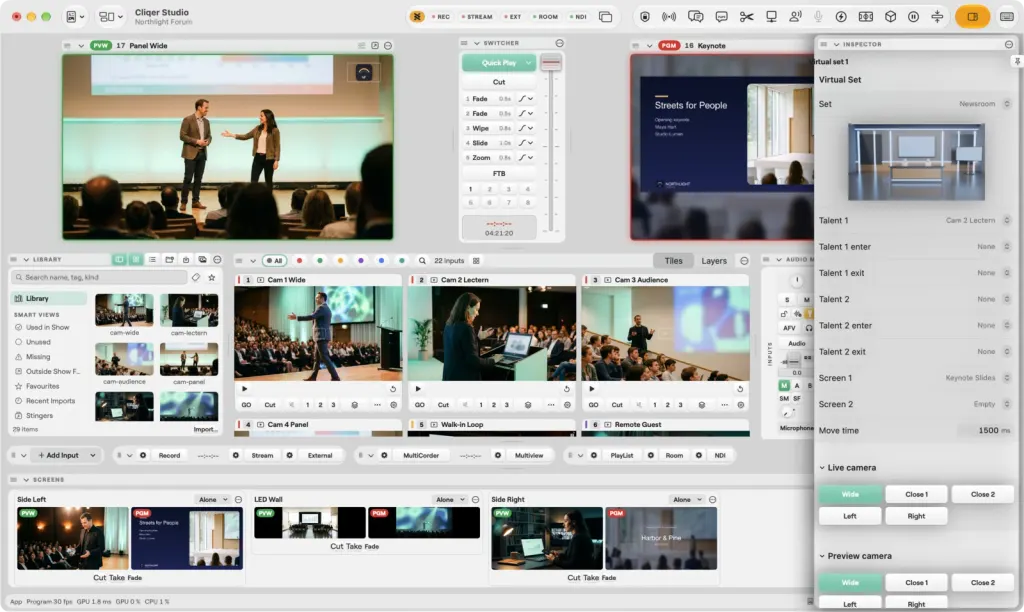Image resolution: width=1024 pixels, height=612 pixels.
Task: Click the FTB button in Switcher
Action: pyautogui.click(x=499, y=174)
